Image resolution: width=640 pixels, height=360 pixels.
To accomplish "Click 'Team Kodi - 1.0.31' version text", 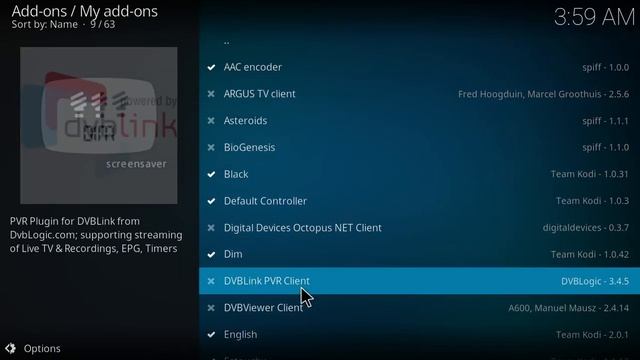I will (x=590, y=174).
